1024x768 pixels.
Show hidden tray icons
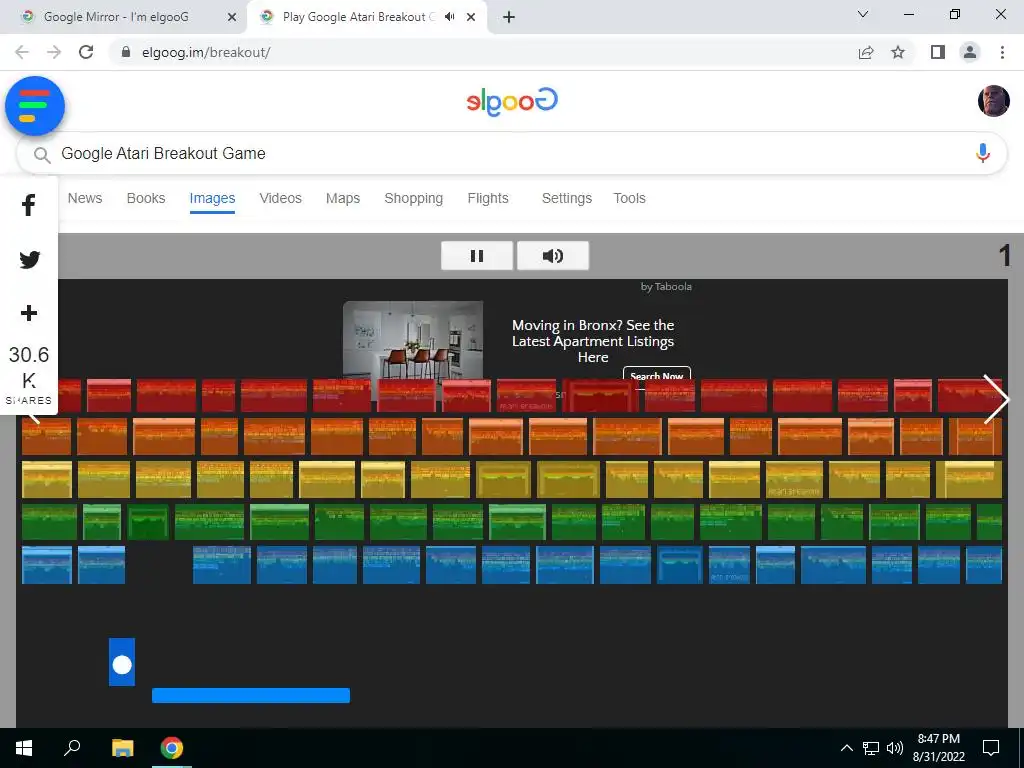pyautogui.click(x=846, y=748)
